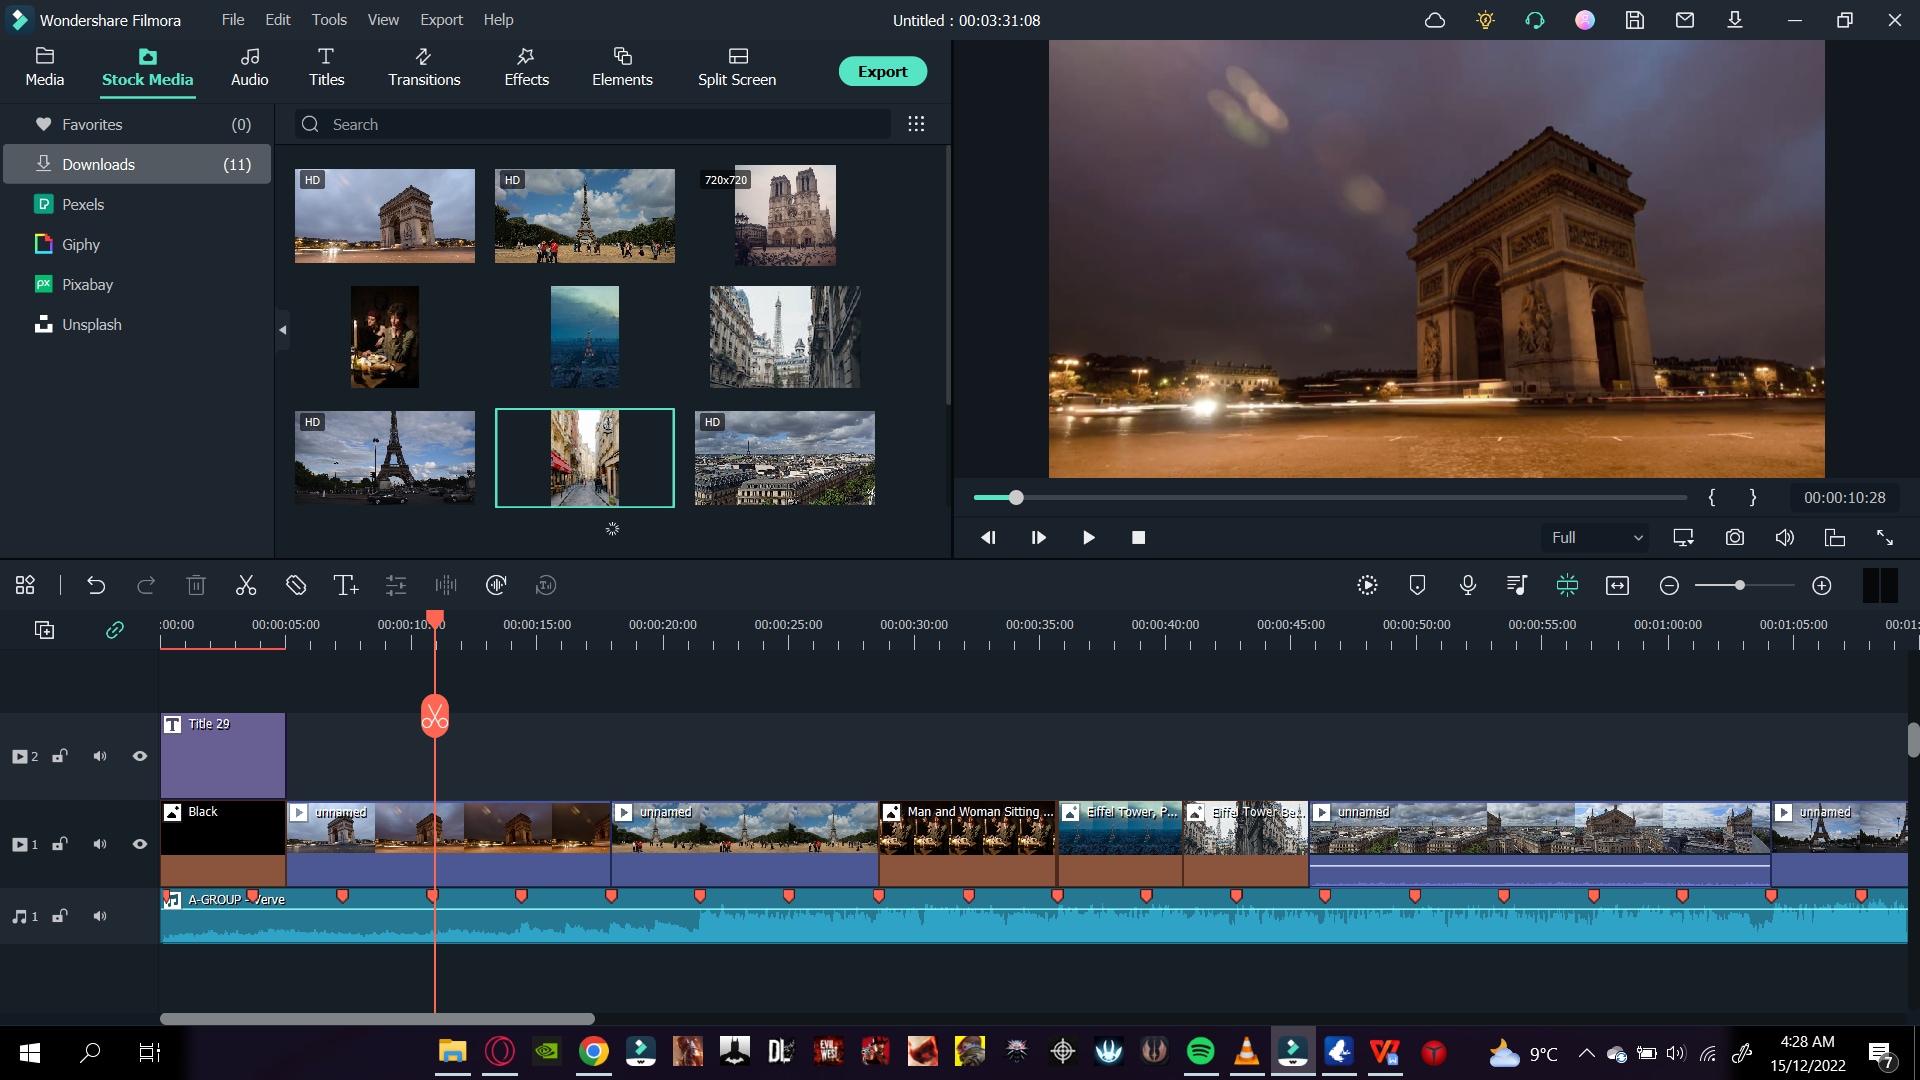Click the Arc de Triomphe HD thumbnail
1920x1080 pixels.
click(384, 215)
